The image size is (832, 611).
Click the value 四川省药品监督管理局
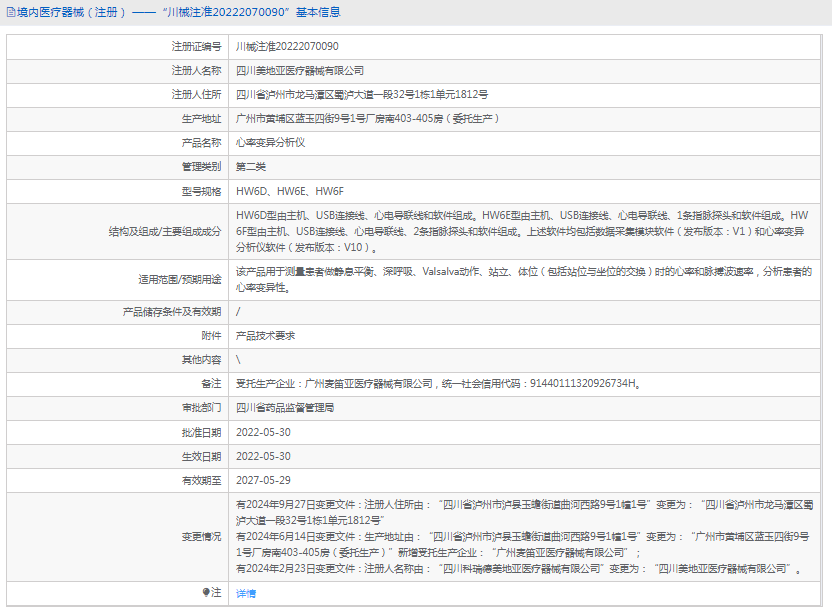285,408
